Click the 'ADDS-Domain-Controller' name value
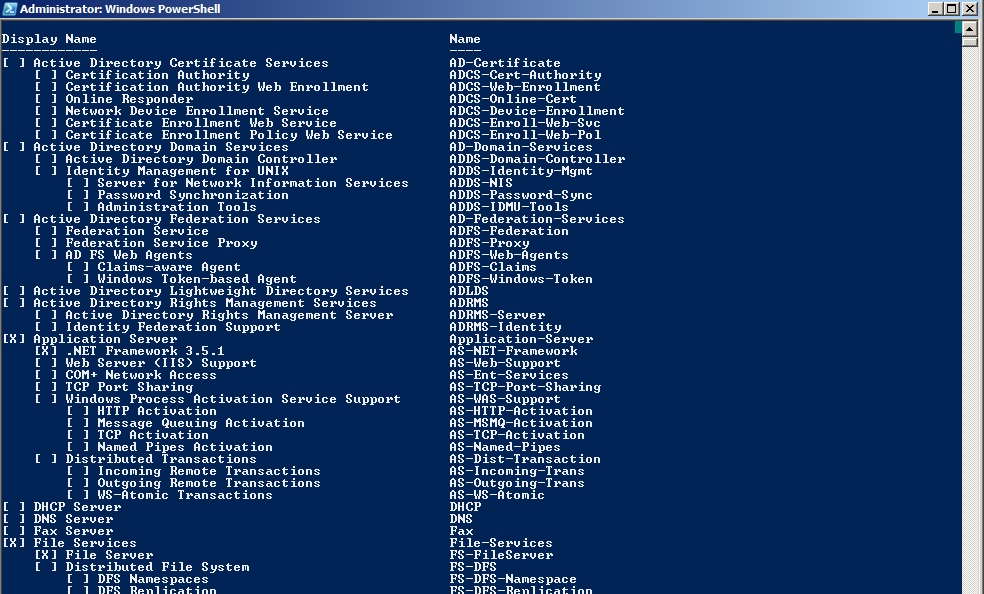 tap(537, 159)
